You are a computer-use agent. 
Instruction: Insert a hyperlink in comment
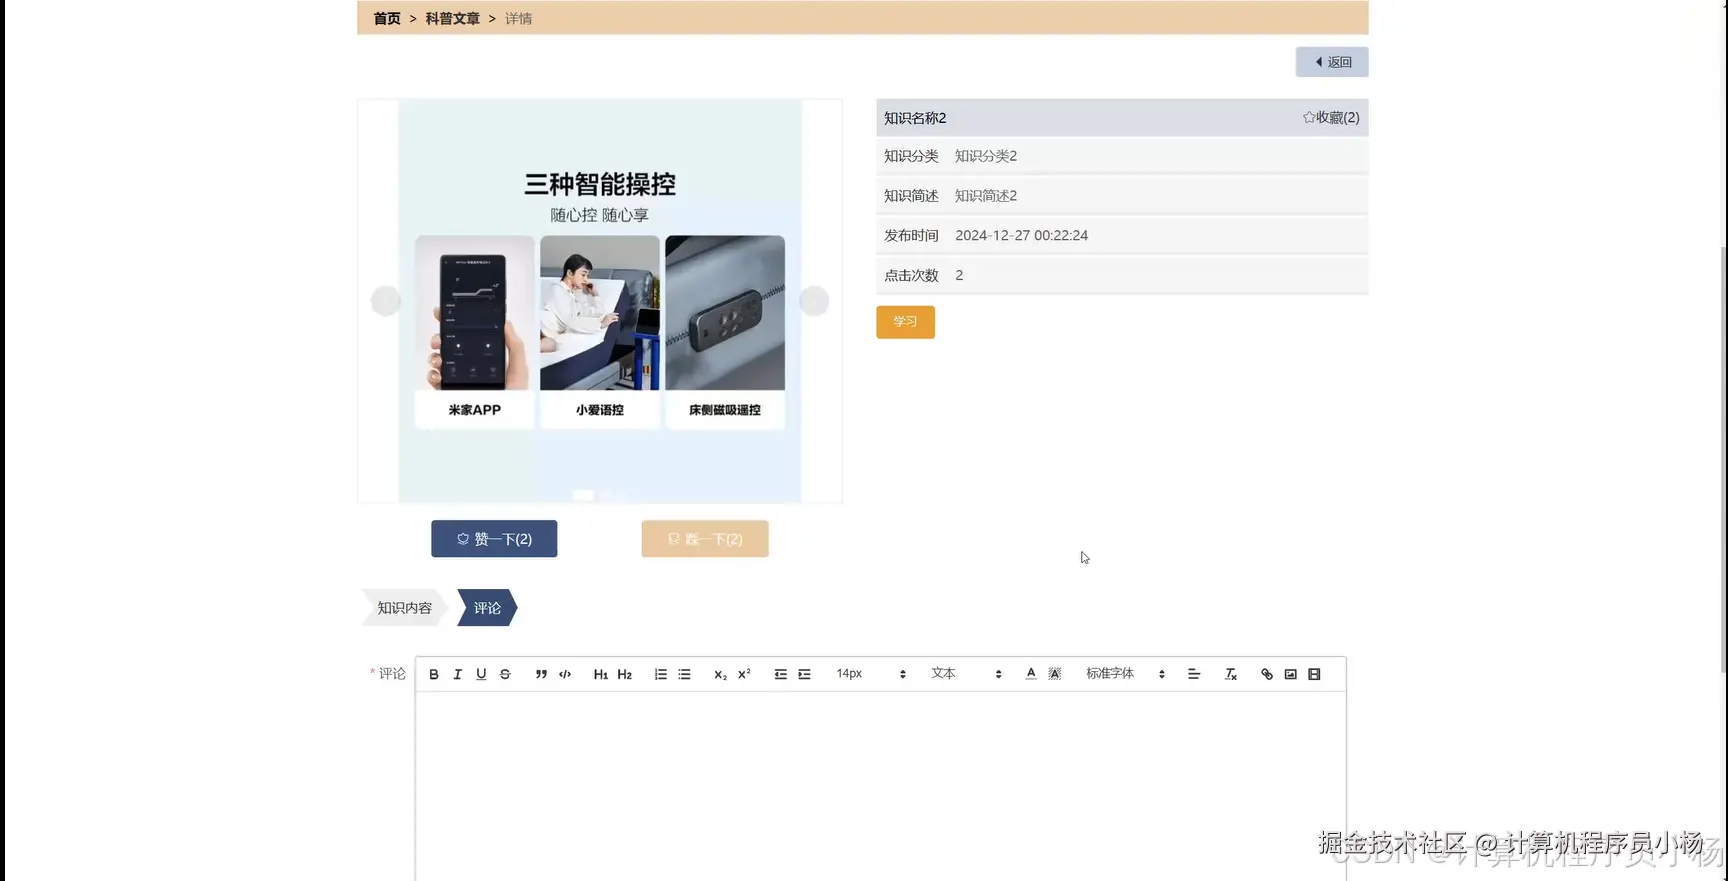pos(1267,674)
